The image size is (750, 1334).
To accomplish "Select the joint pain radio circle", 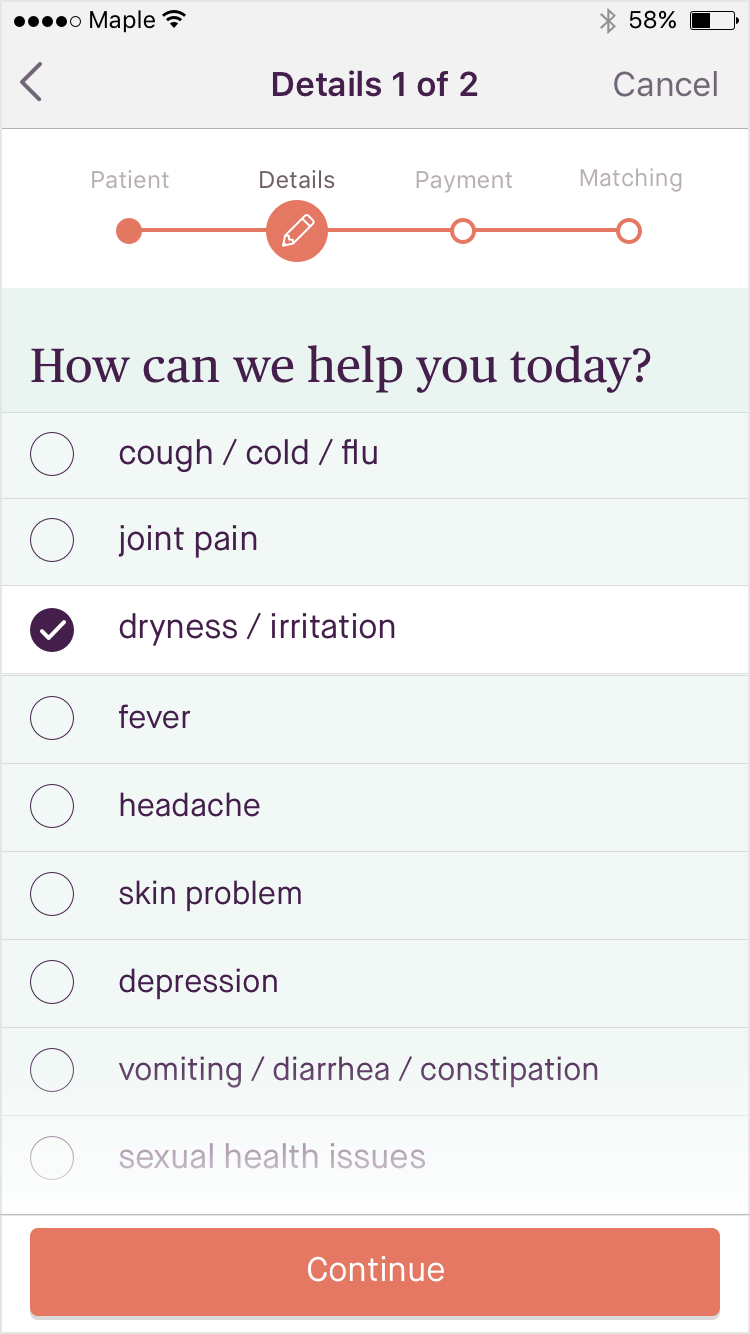I will [x=52, y=541].
